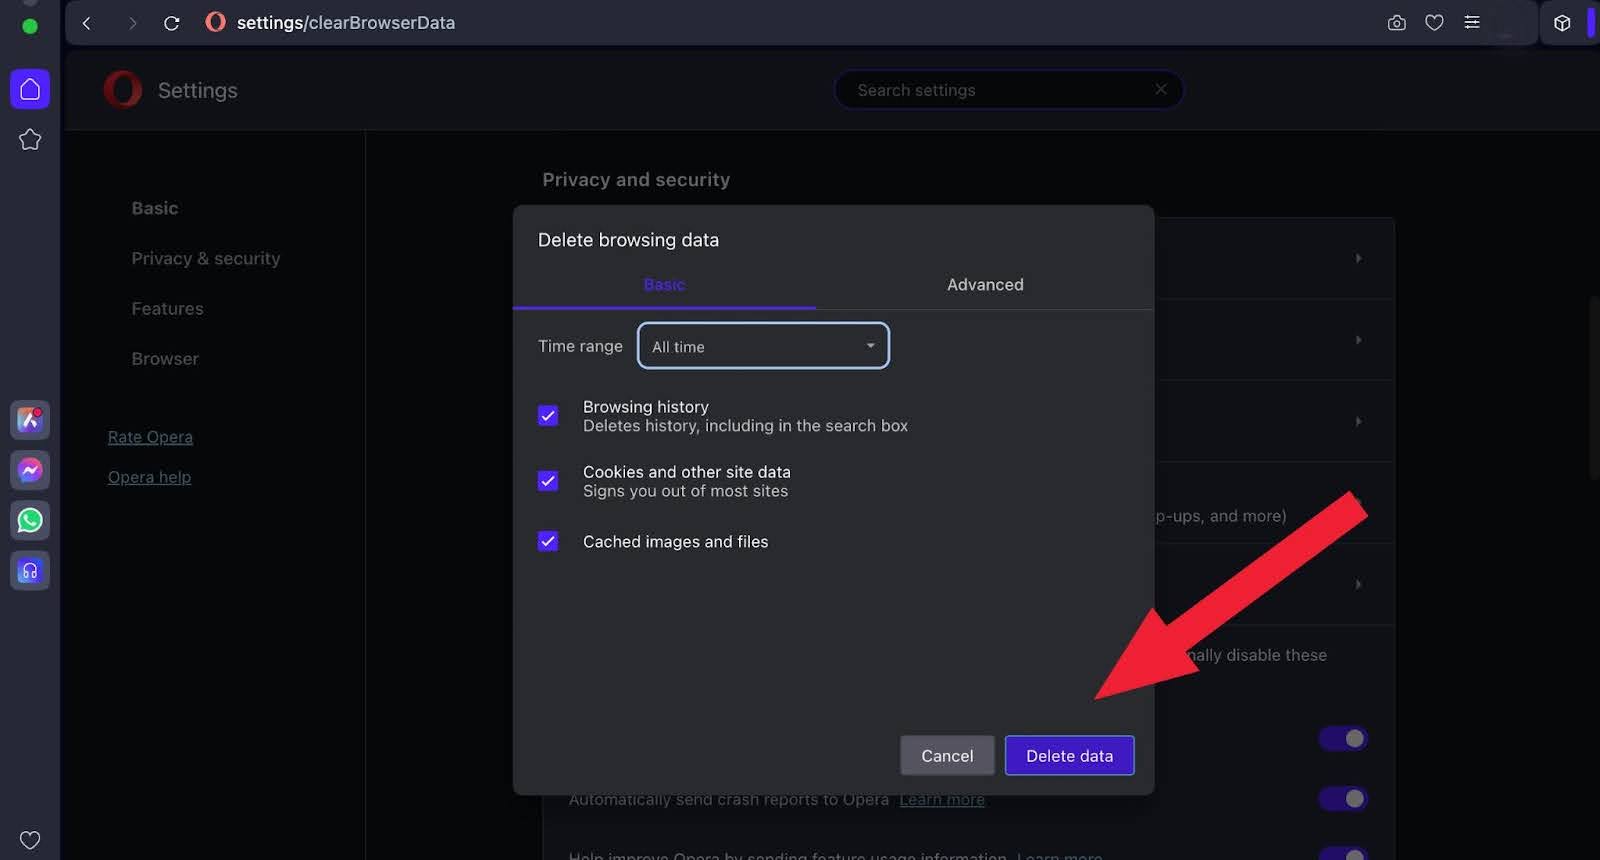Switch to the Advanced tab
The height and width of the screenshot is (860, 1600).
tap(985, 285)
